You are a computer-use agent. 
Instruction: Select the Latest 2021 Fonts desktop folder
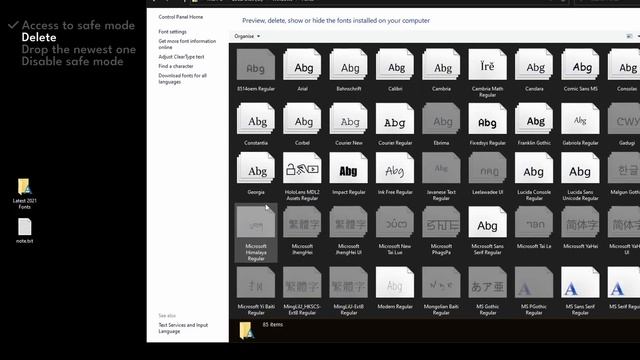tap(24, 193)
